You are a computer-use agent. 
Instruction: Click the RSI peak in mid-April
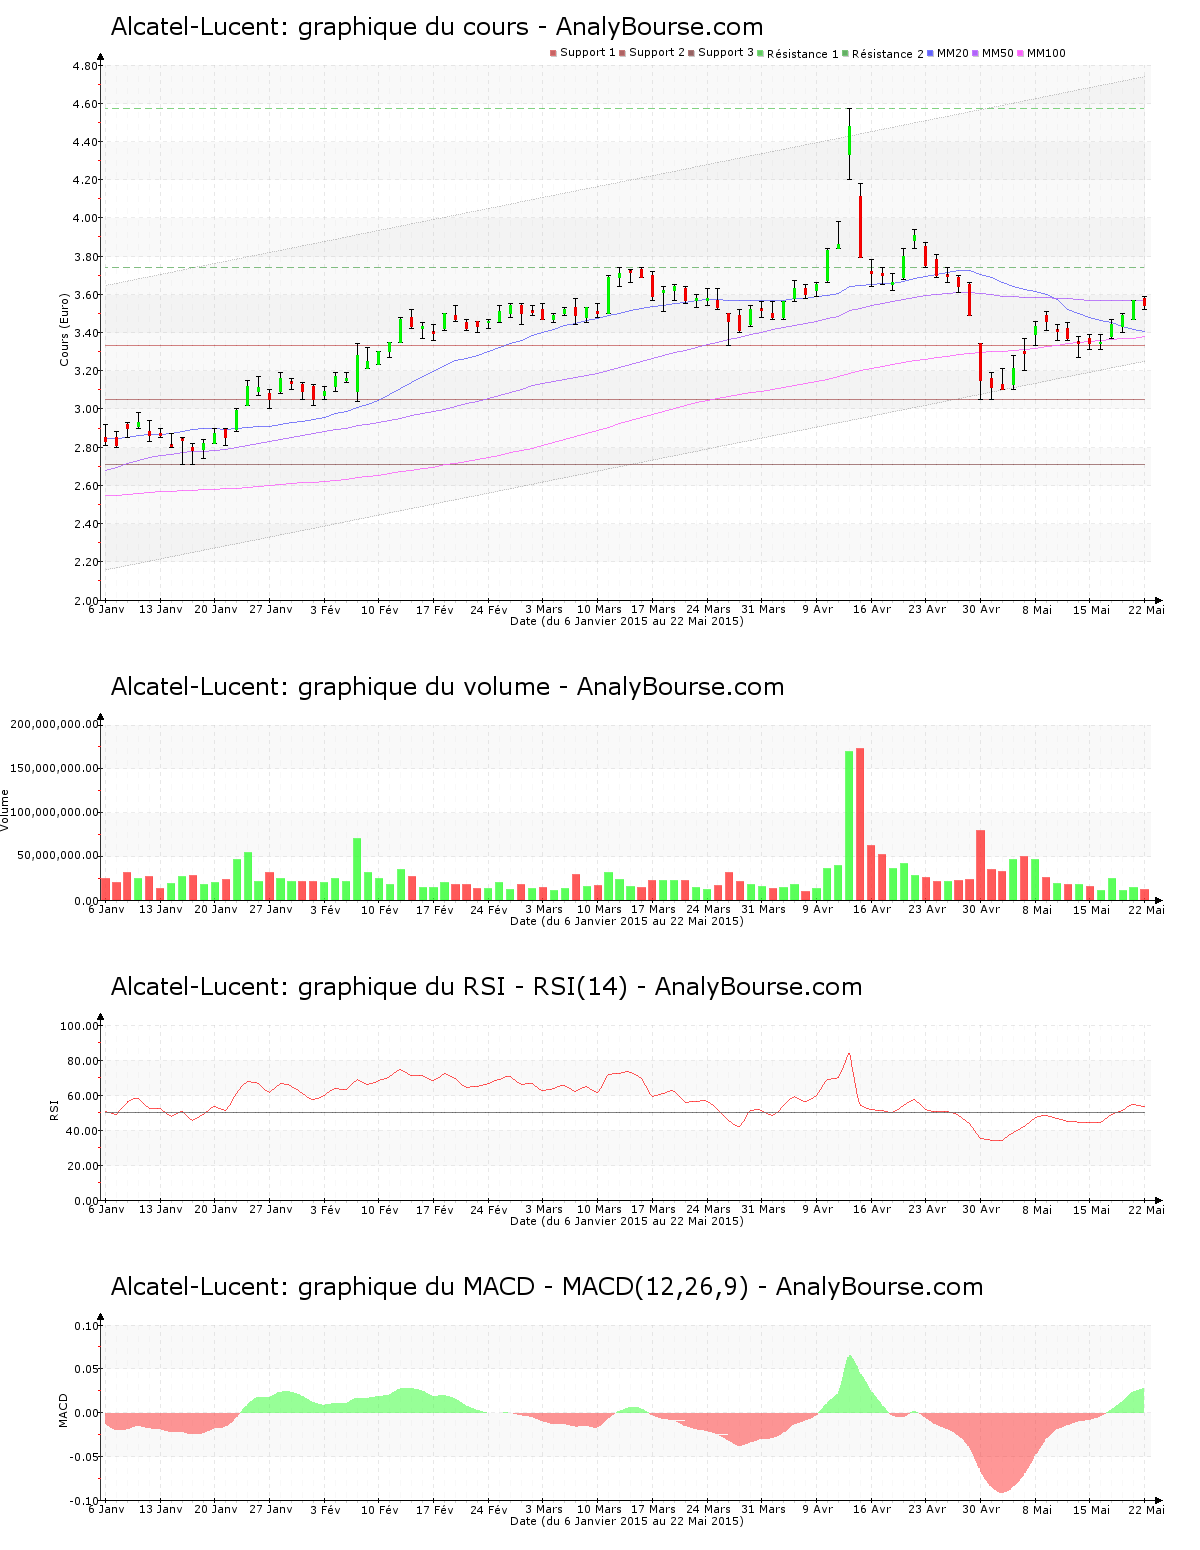(849, 1053)
